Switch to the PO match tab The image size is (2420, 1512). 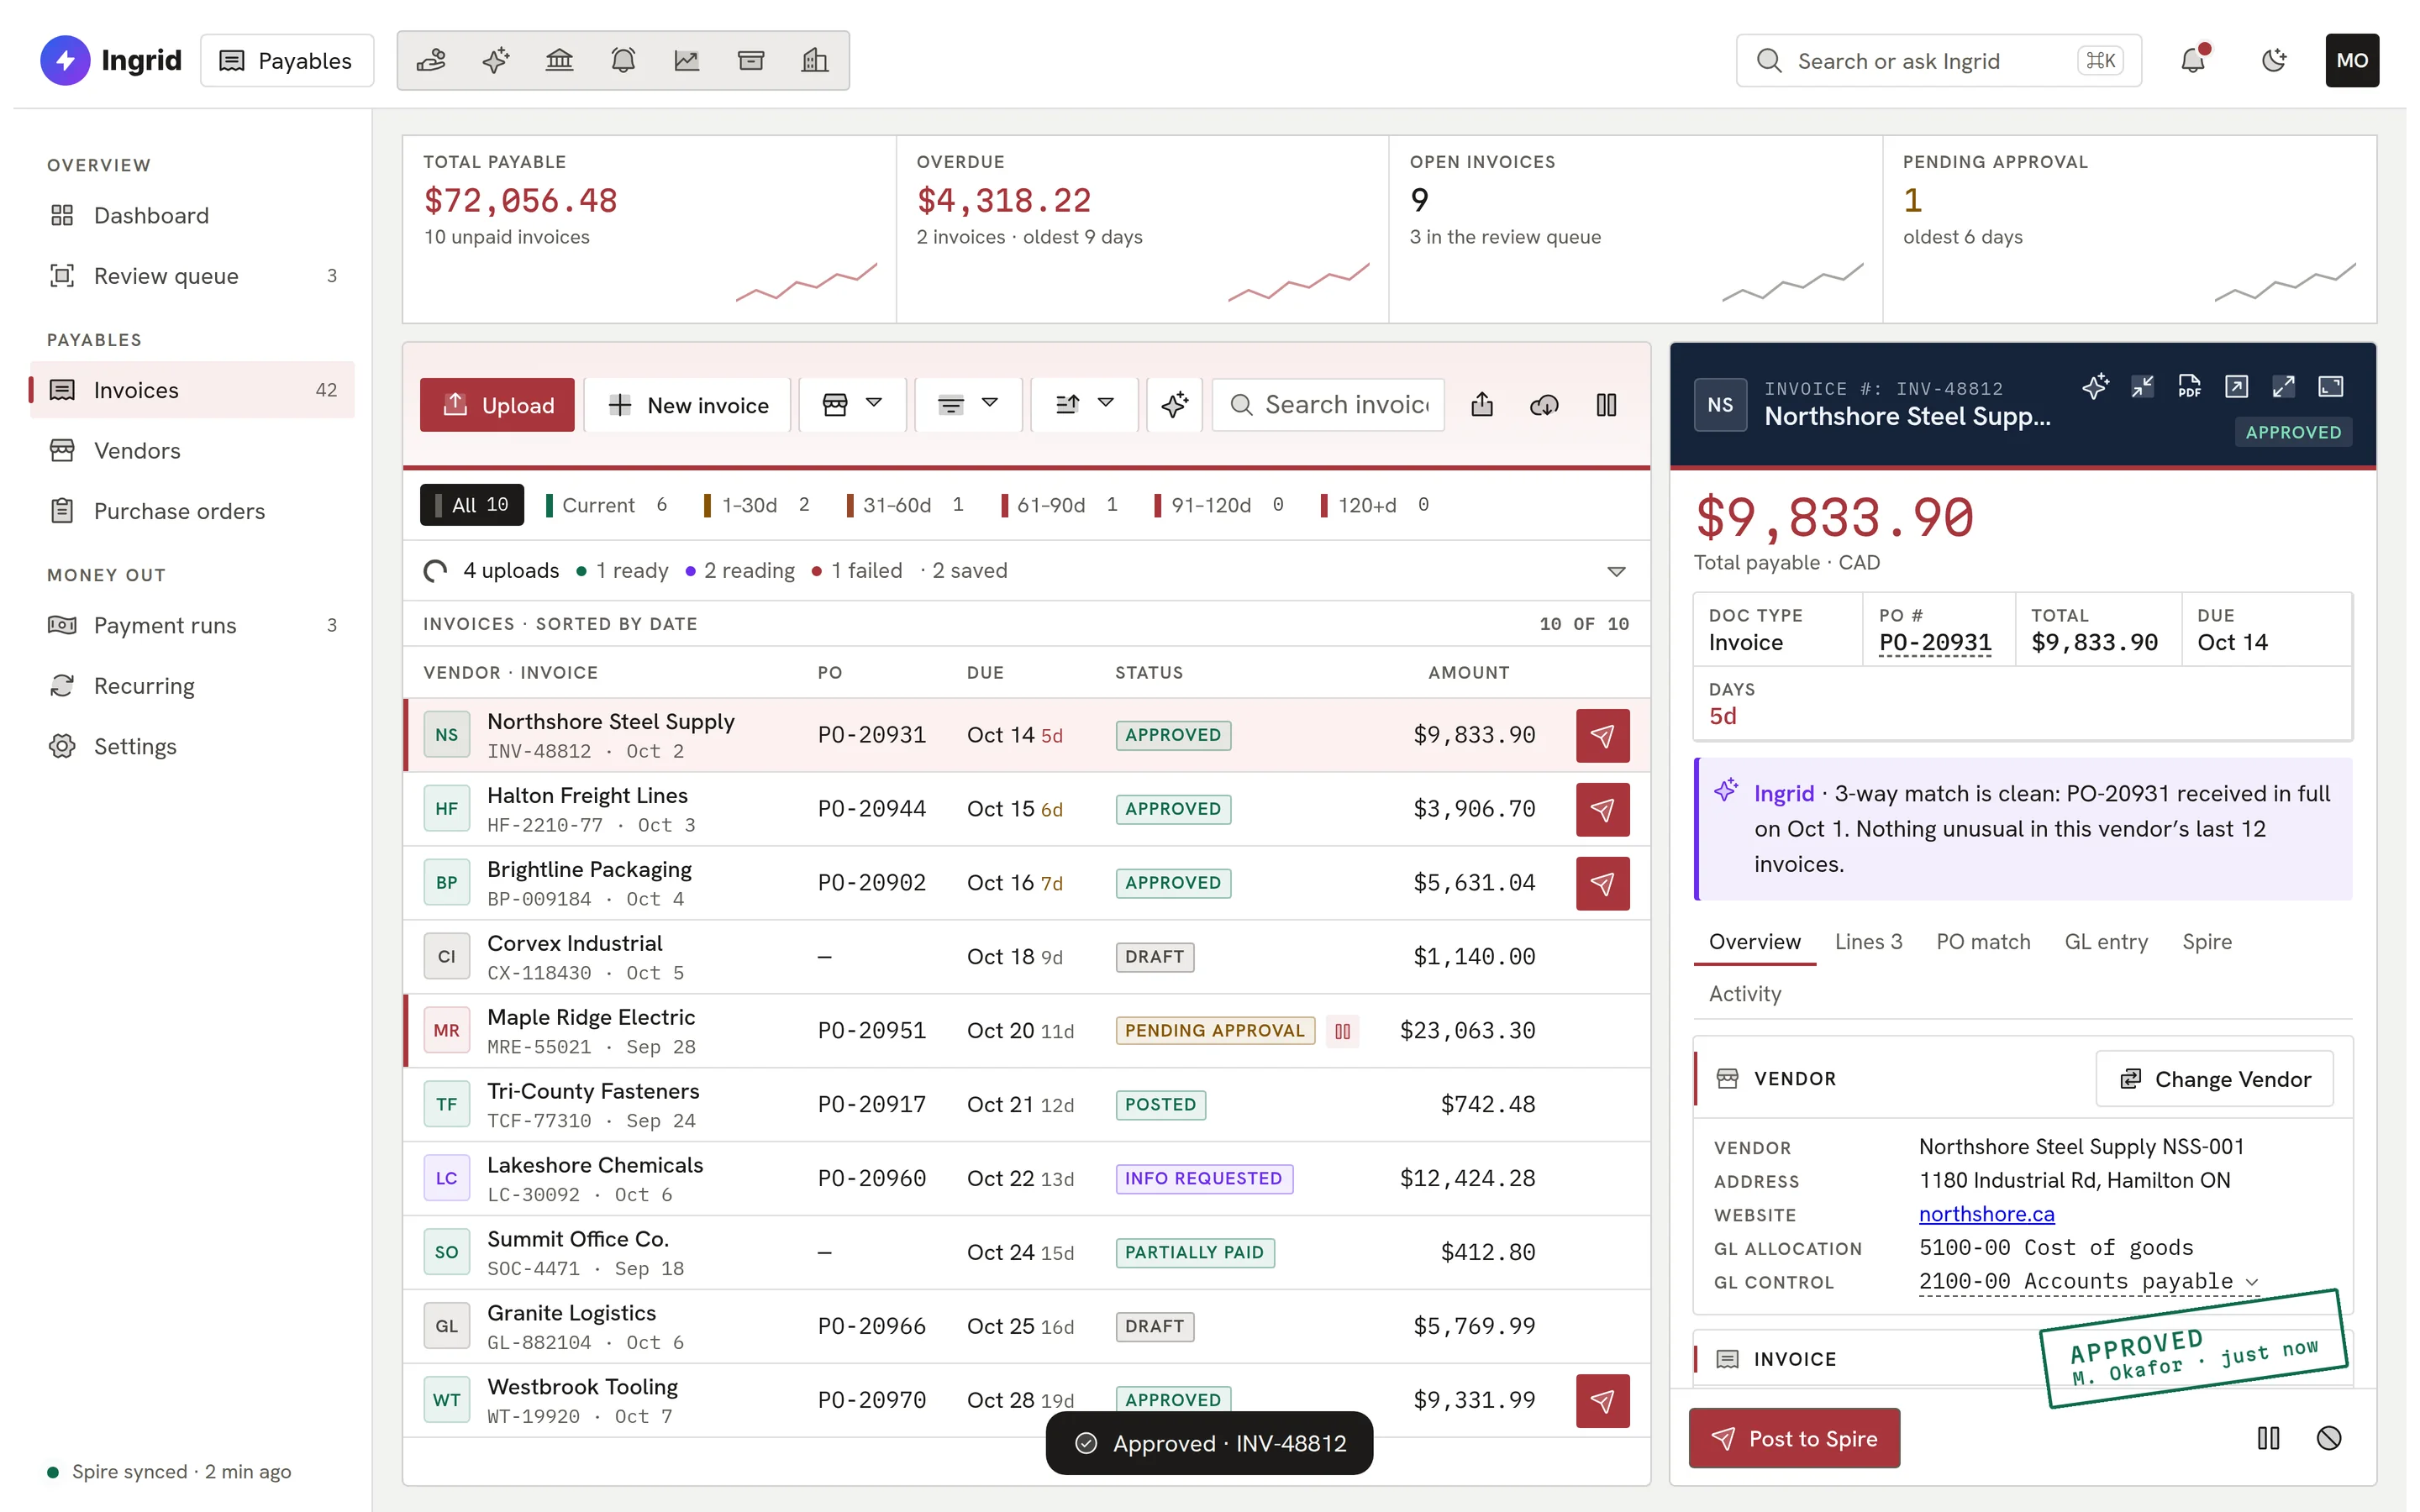[x=1982, y=942]
